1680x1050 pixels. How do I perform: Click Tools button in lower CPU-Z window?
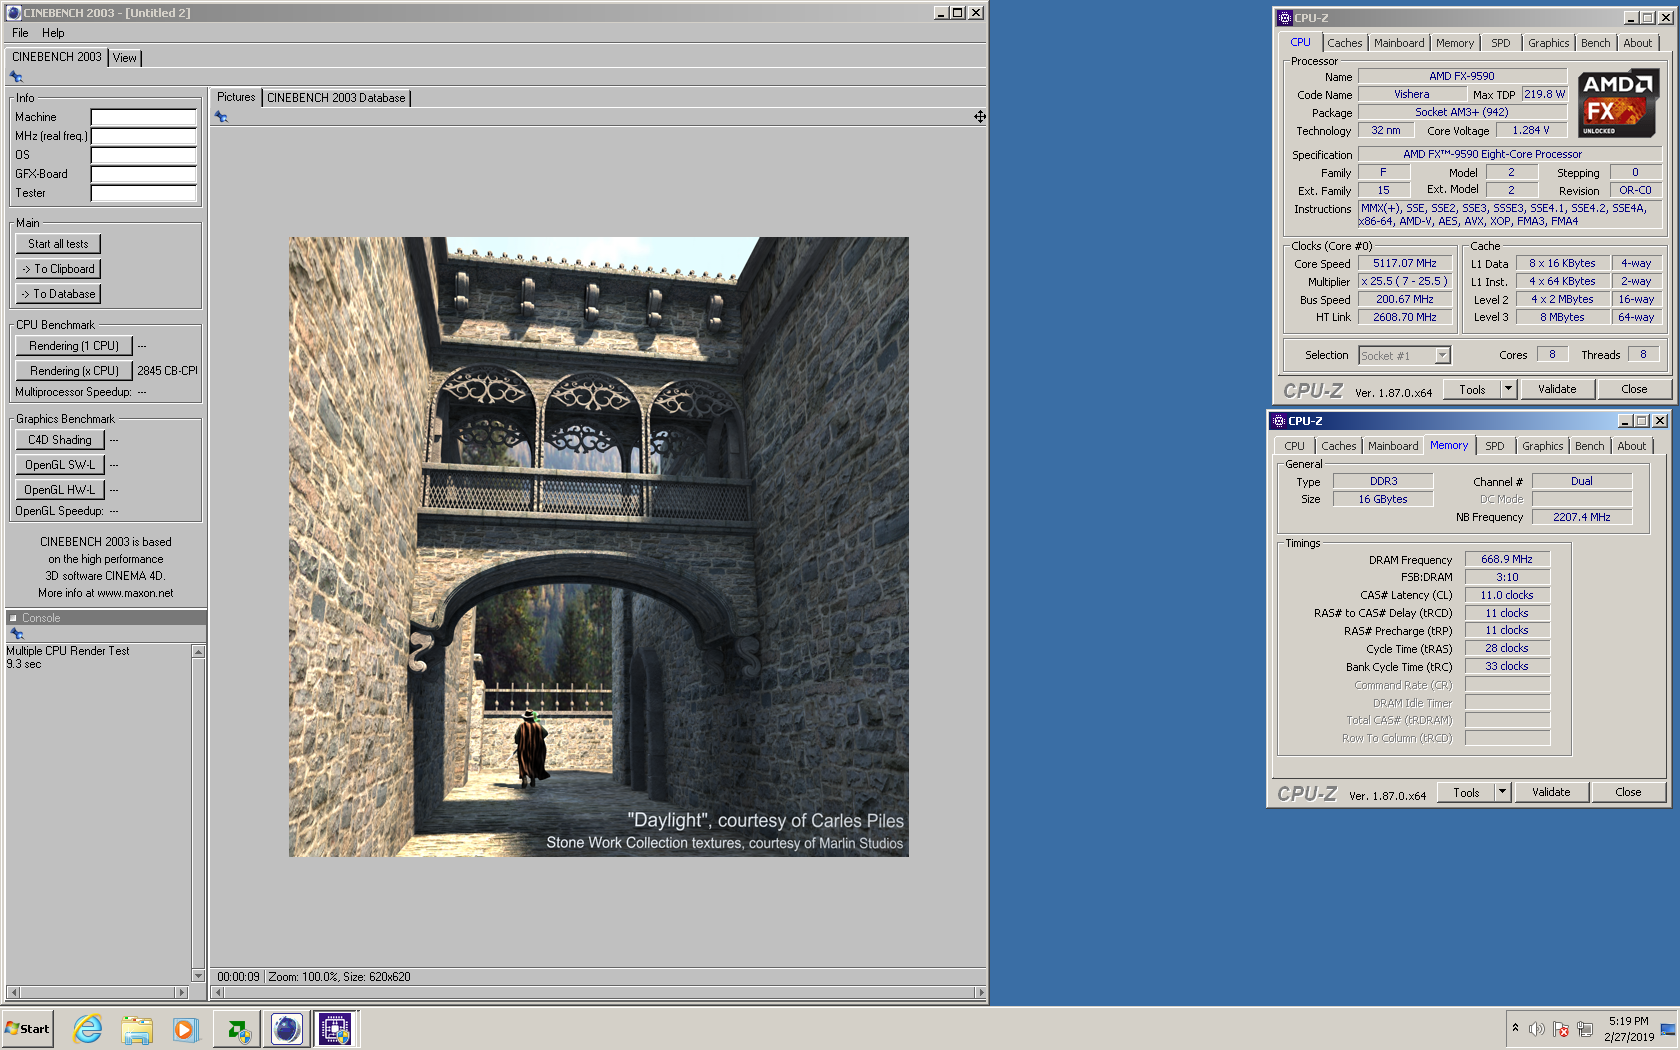point(1466,792)
